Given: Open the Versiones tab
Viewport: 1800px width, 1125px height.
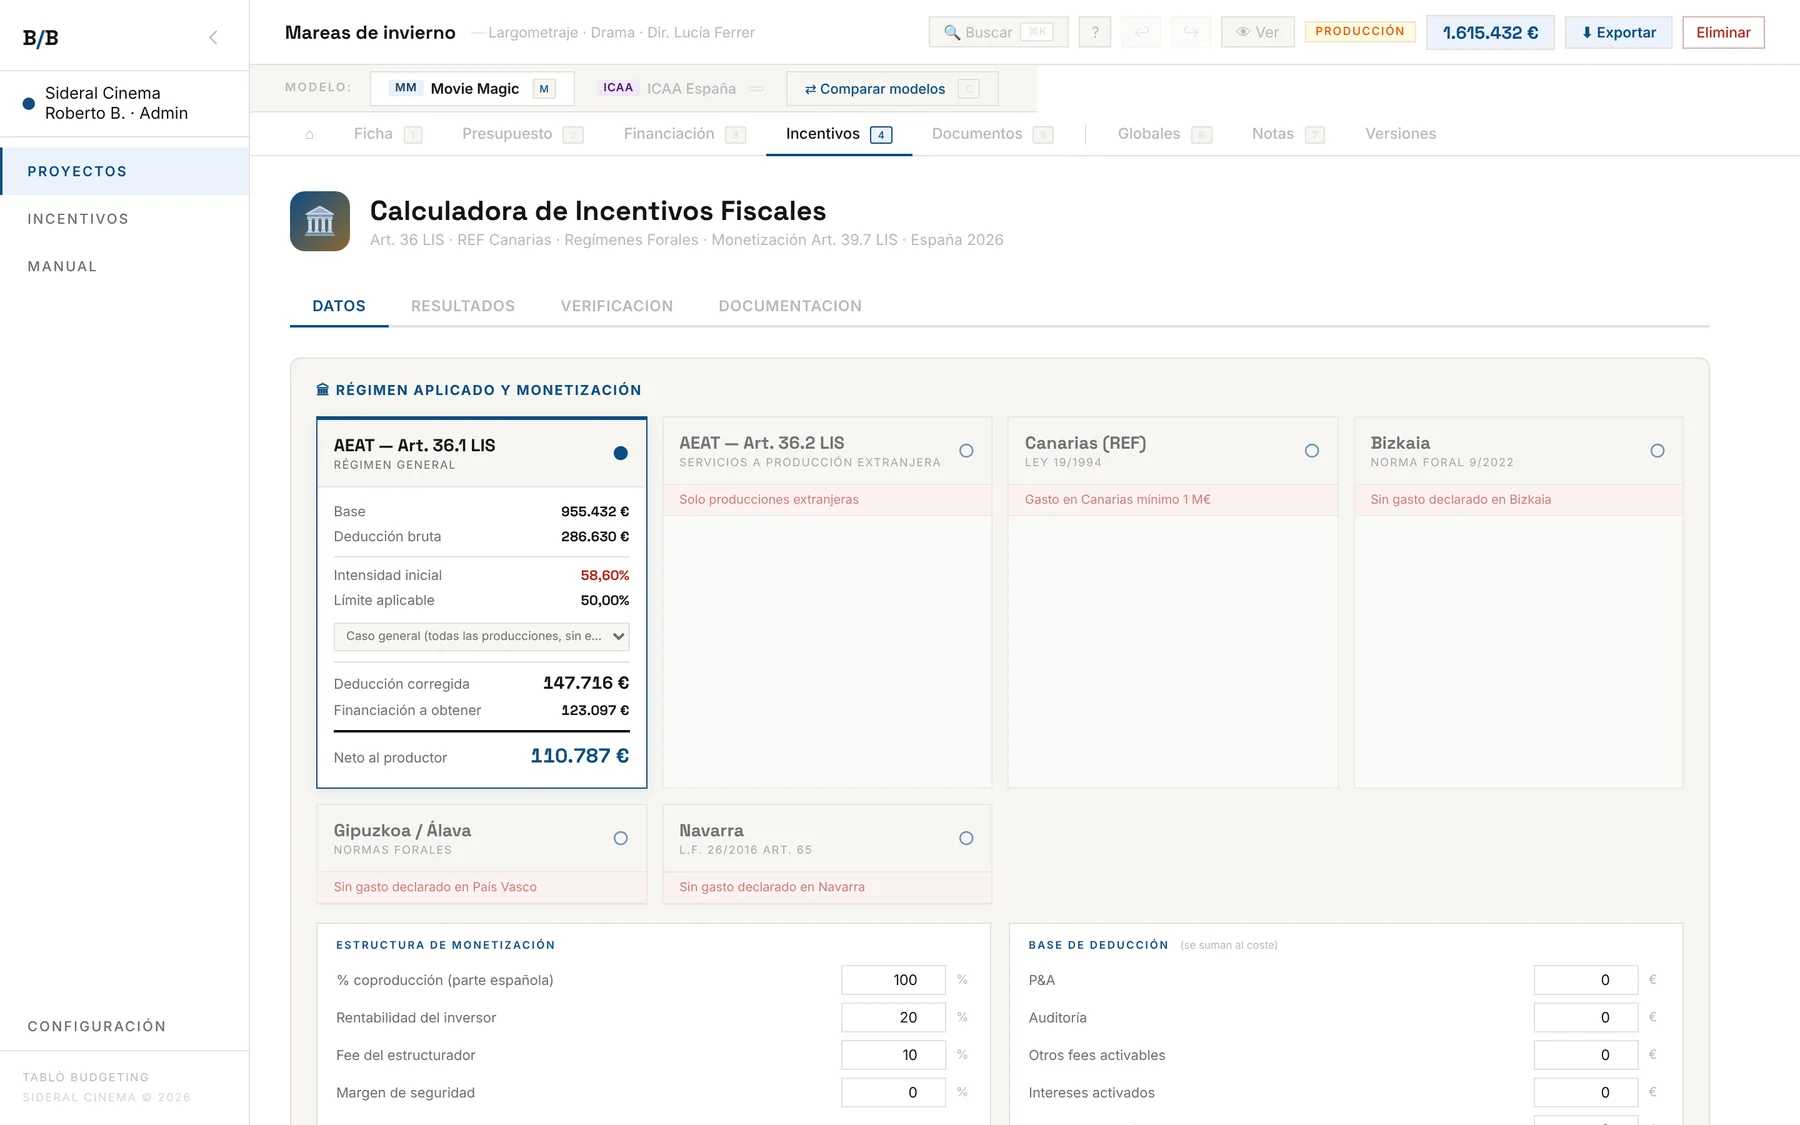Looking at the screenshot, I should click(1400, 134).
